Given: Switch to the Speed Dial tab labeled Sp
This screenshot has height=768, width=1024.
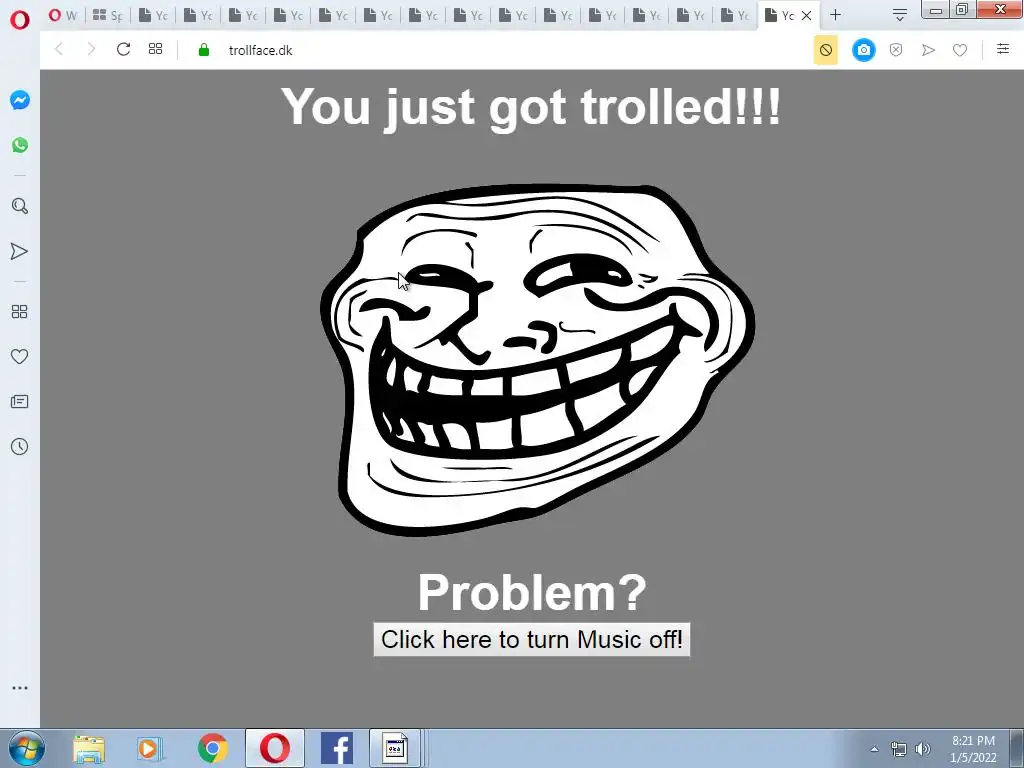Looking at the screenshot, I should point(108,15).
